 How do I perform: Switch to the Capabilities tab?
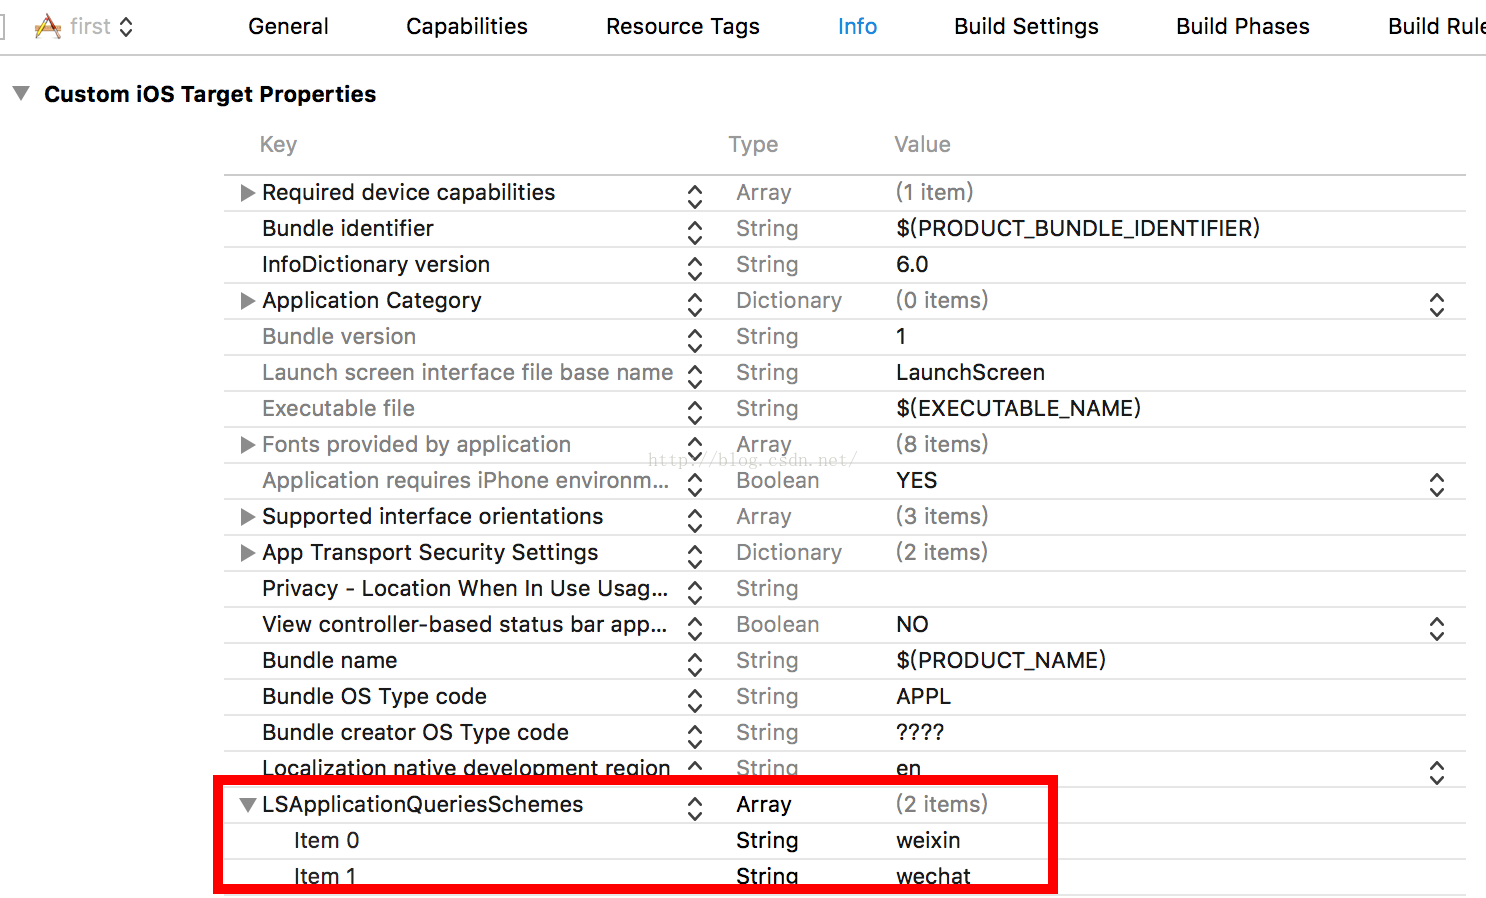[x=467, y=27]
